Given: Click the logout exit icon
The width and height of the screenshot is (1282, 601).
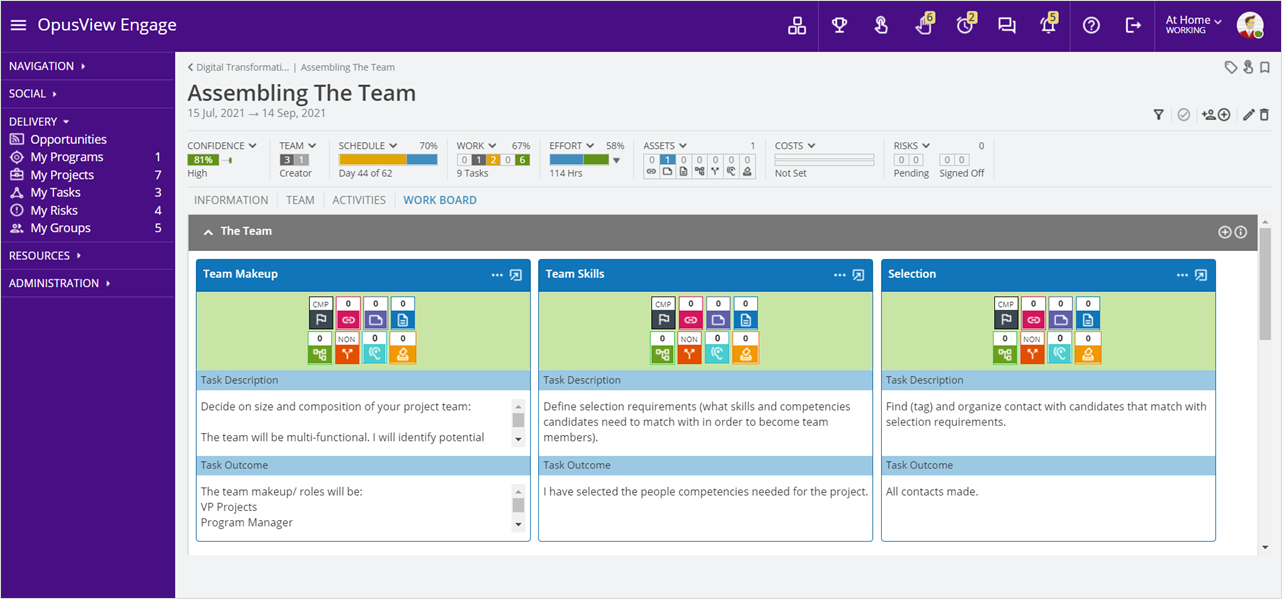Looking at the screenshot, I should tap(1133, 26).
